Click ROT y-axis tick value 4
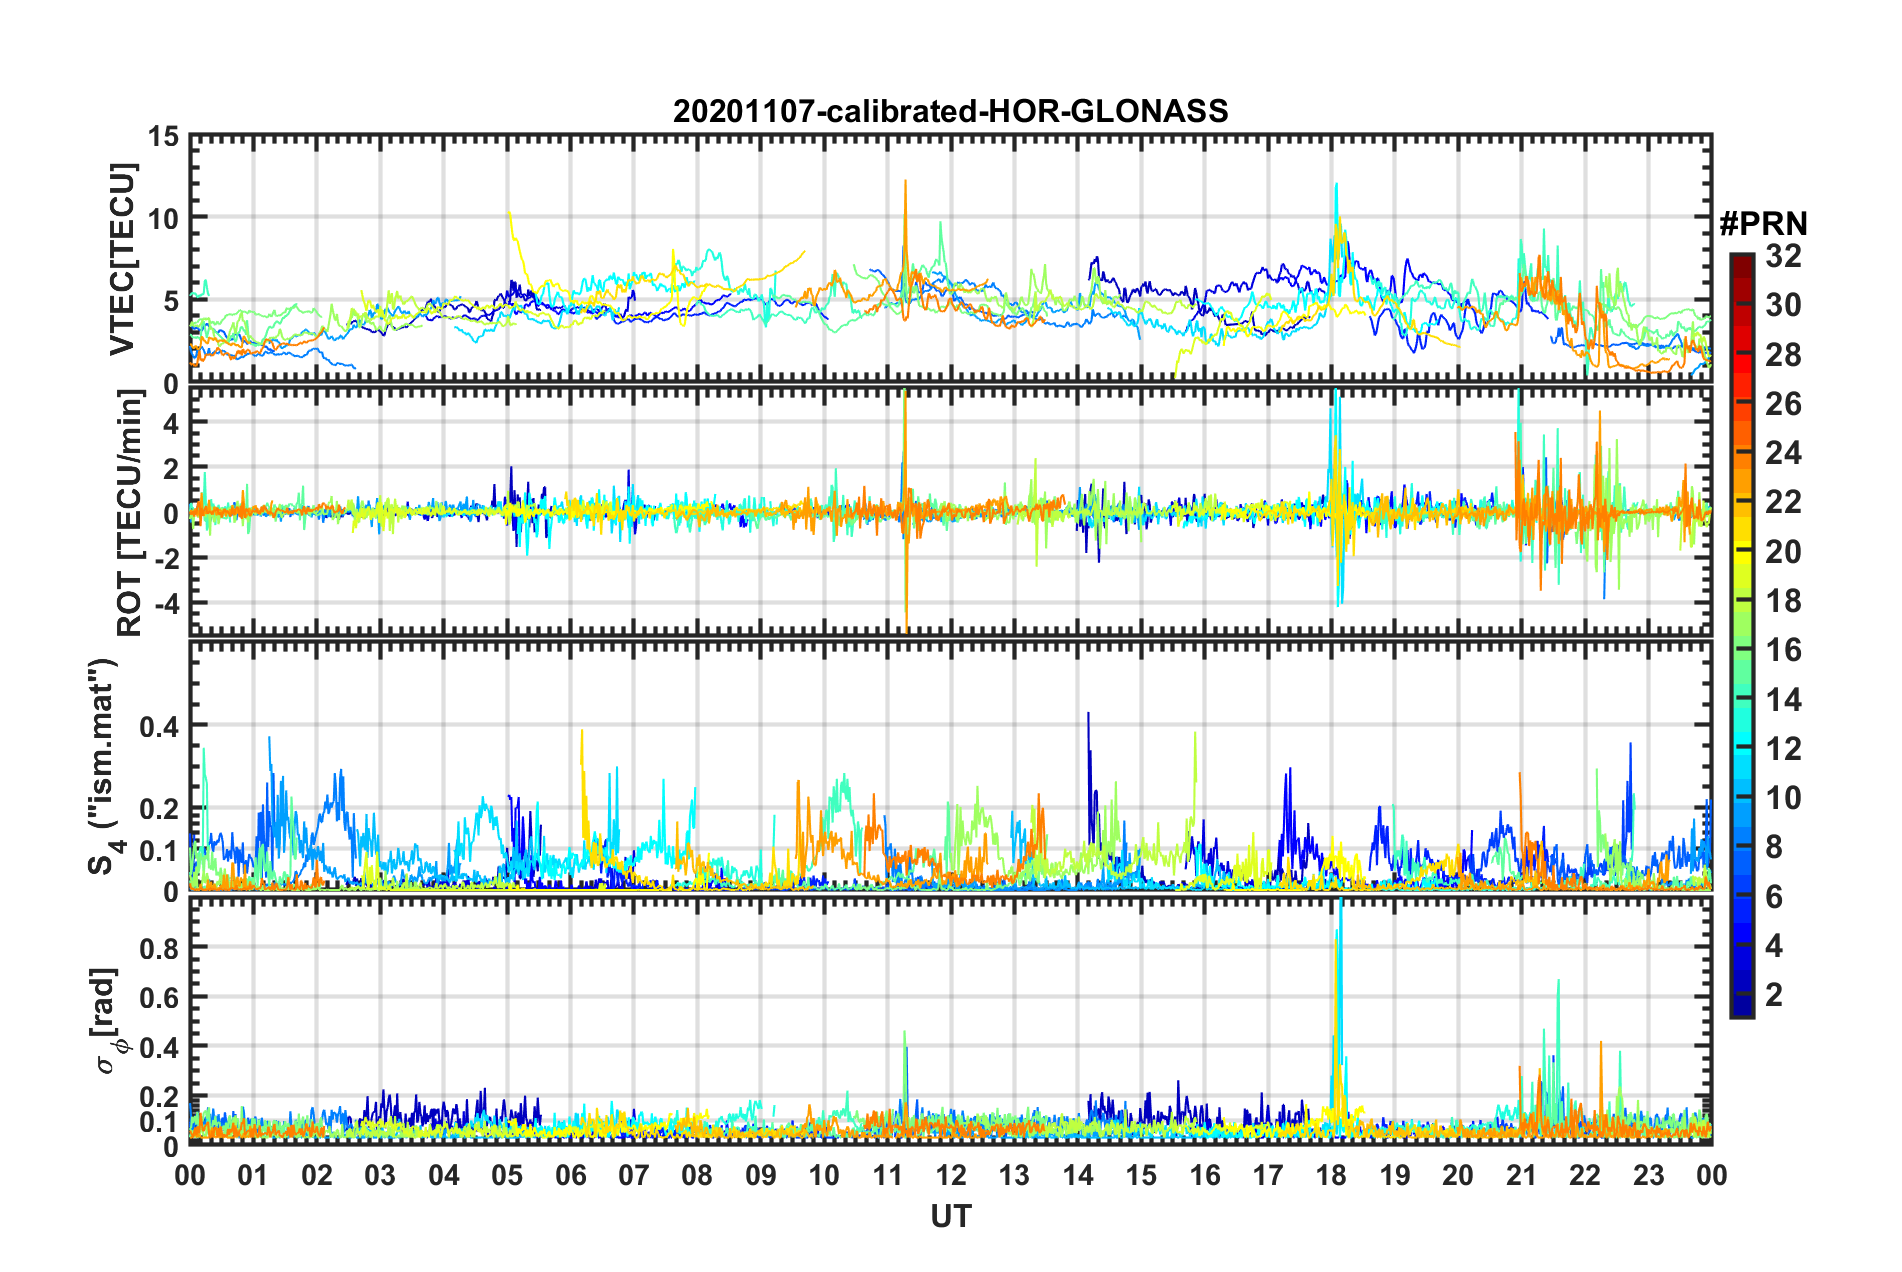Screen dimensions: 1902x1272 click(171, 424)
